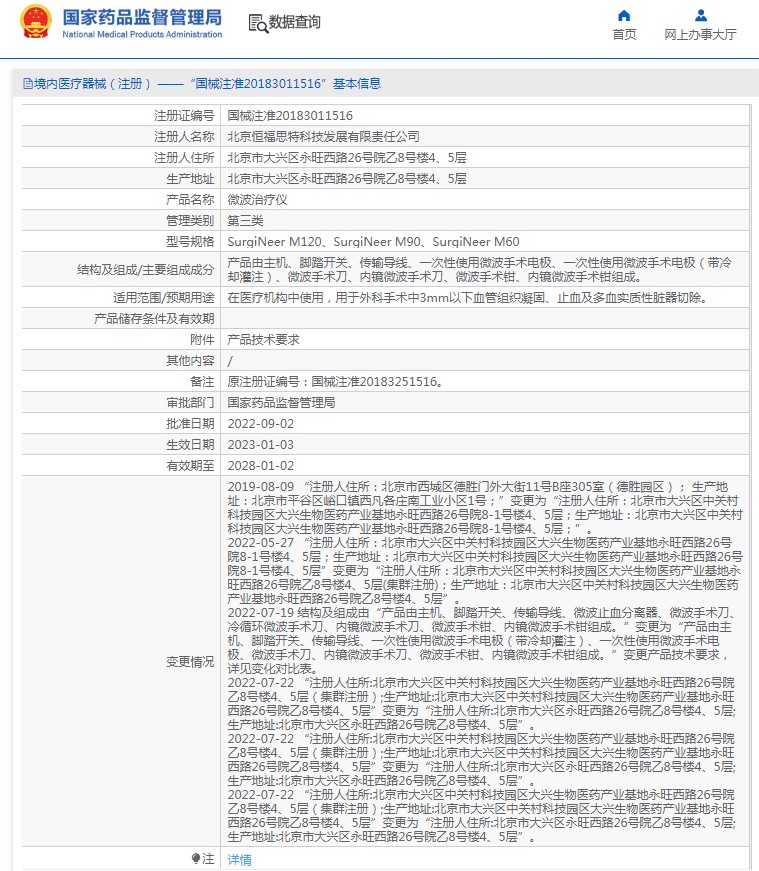Viewport: 759px width, 871px height.
Task: Click the 适用范围/预期用途 description text
Action: 469,298
